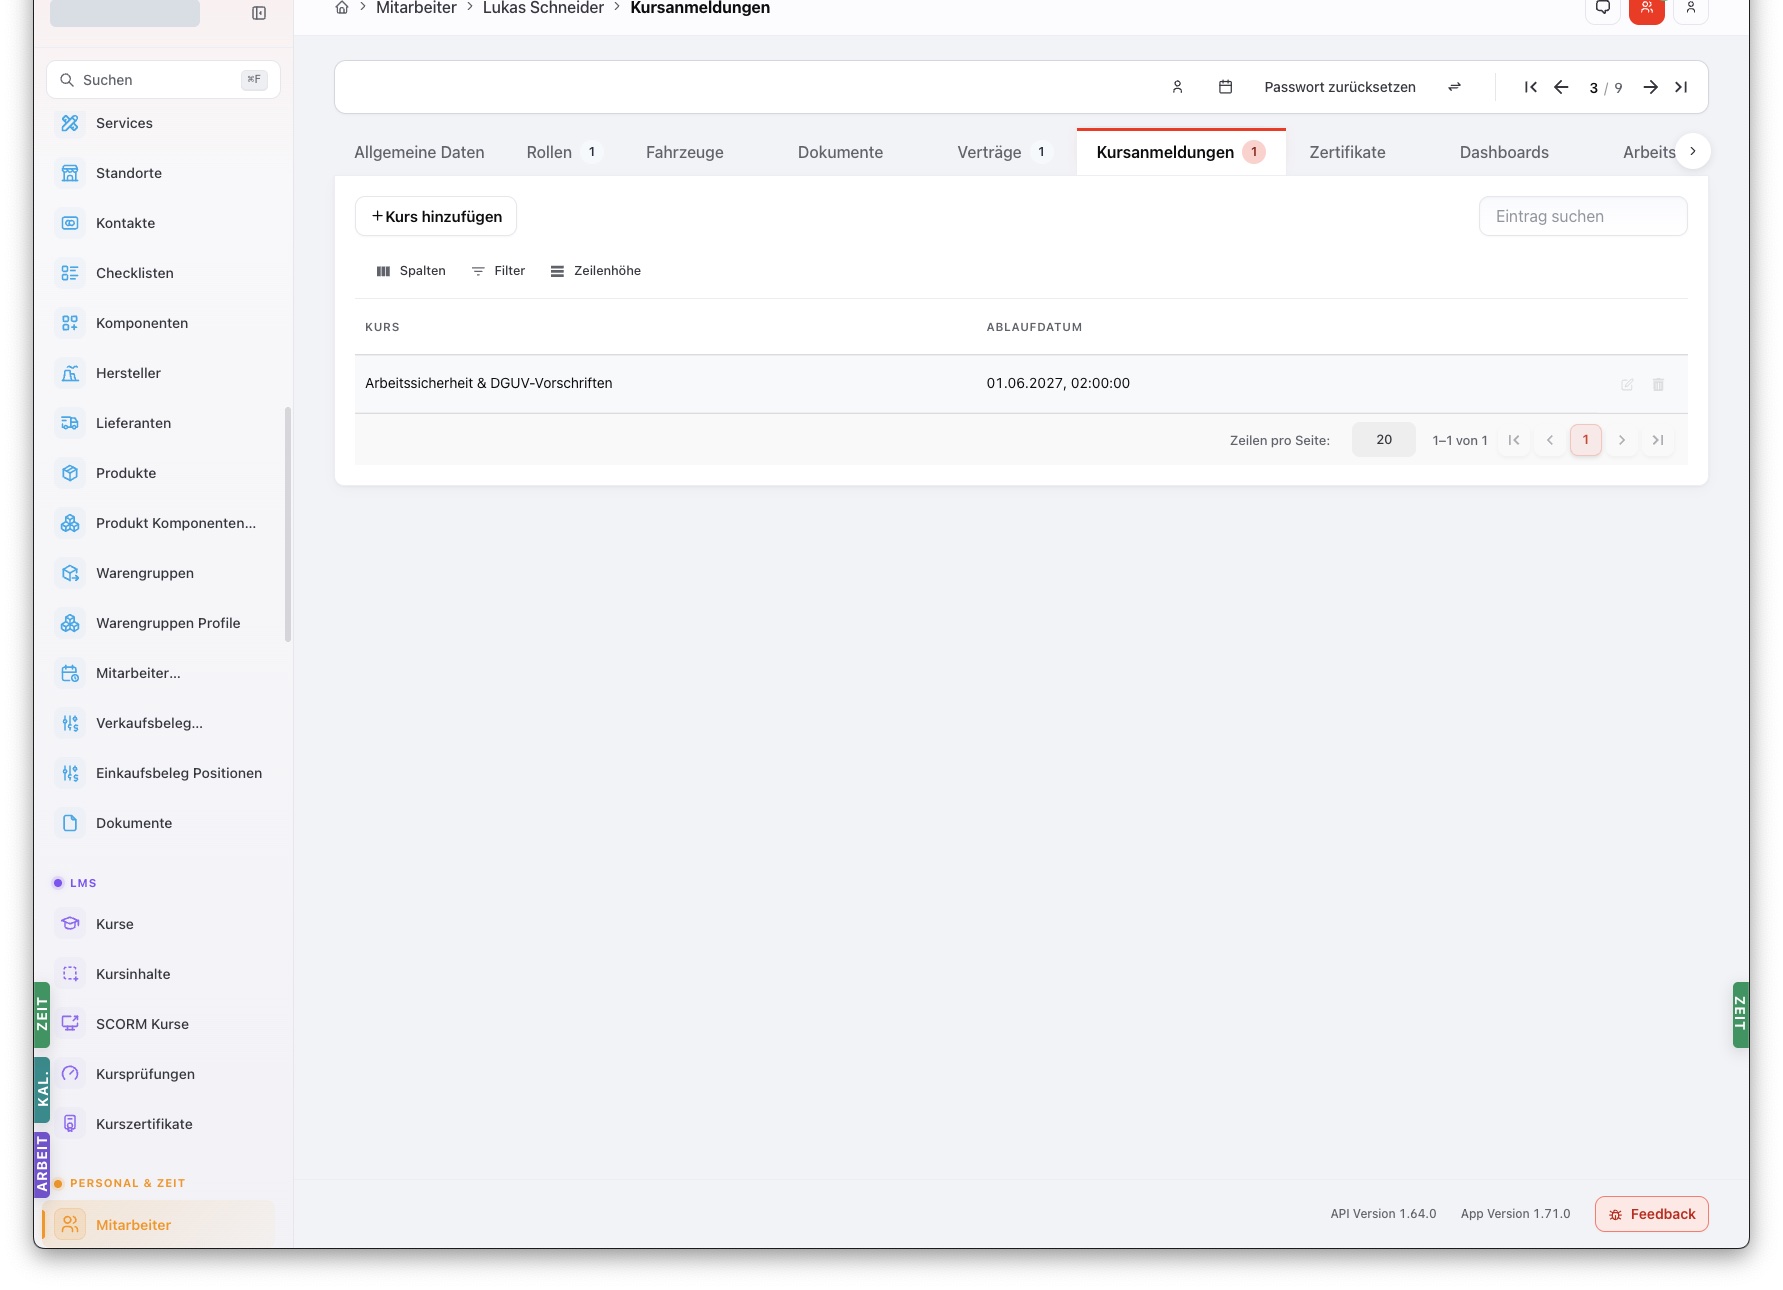Image resolution: width=1783 pixels, height=1290 pixels.
Task: Click table's last page arrow
Action: pos(1658,440)
